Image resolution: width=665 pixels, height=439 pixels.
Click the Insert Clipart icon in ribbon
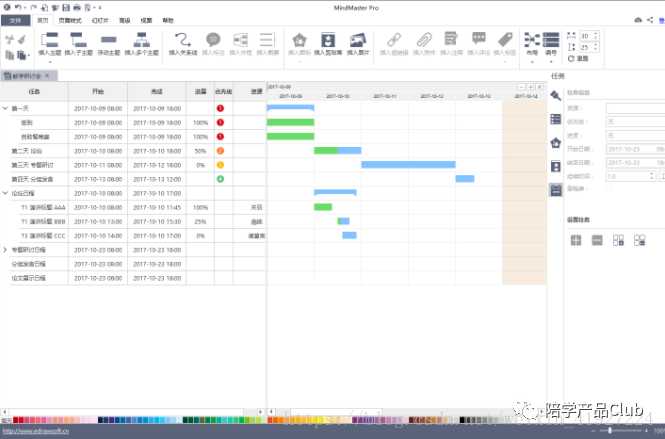point(328,40)
